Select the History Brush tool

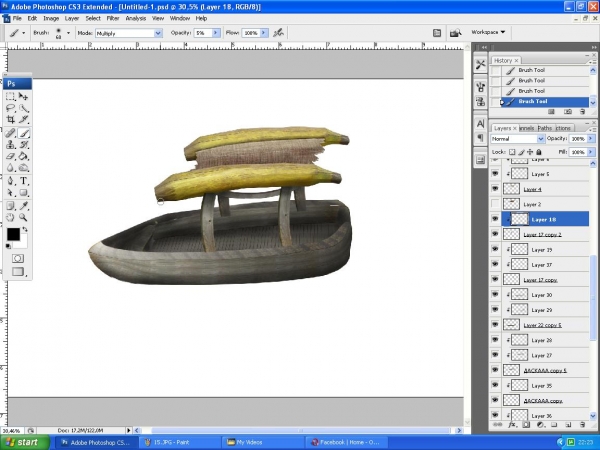click(x=23, y=145)
